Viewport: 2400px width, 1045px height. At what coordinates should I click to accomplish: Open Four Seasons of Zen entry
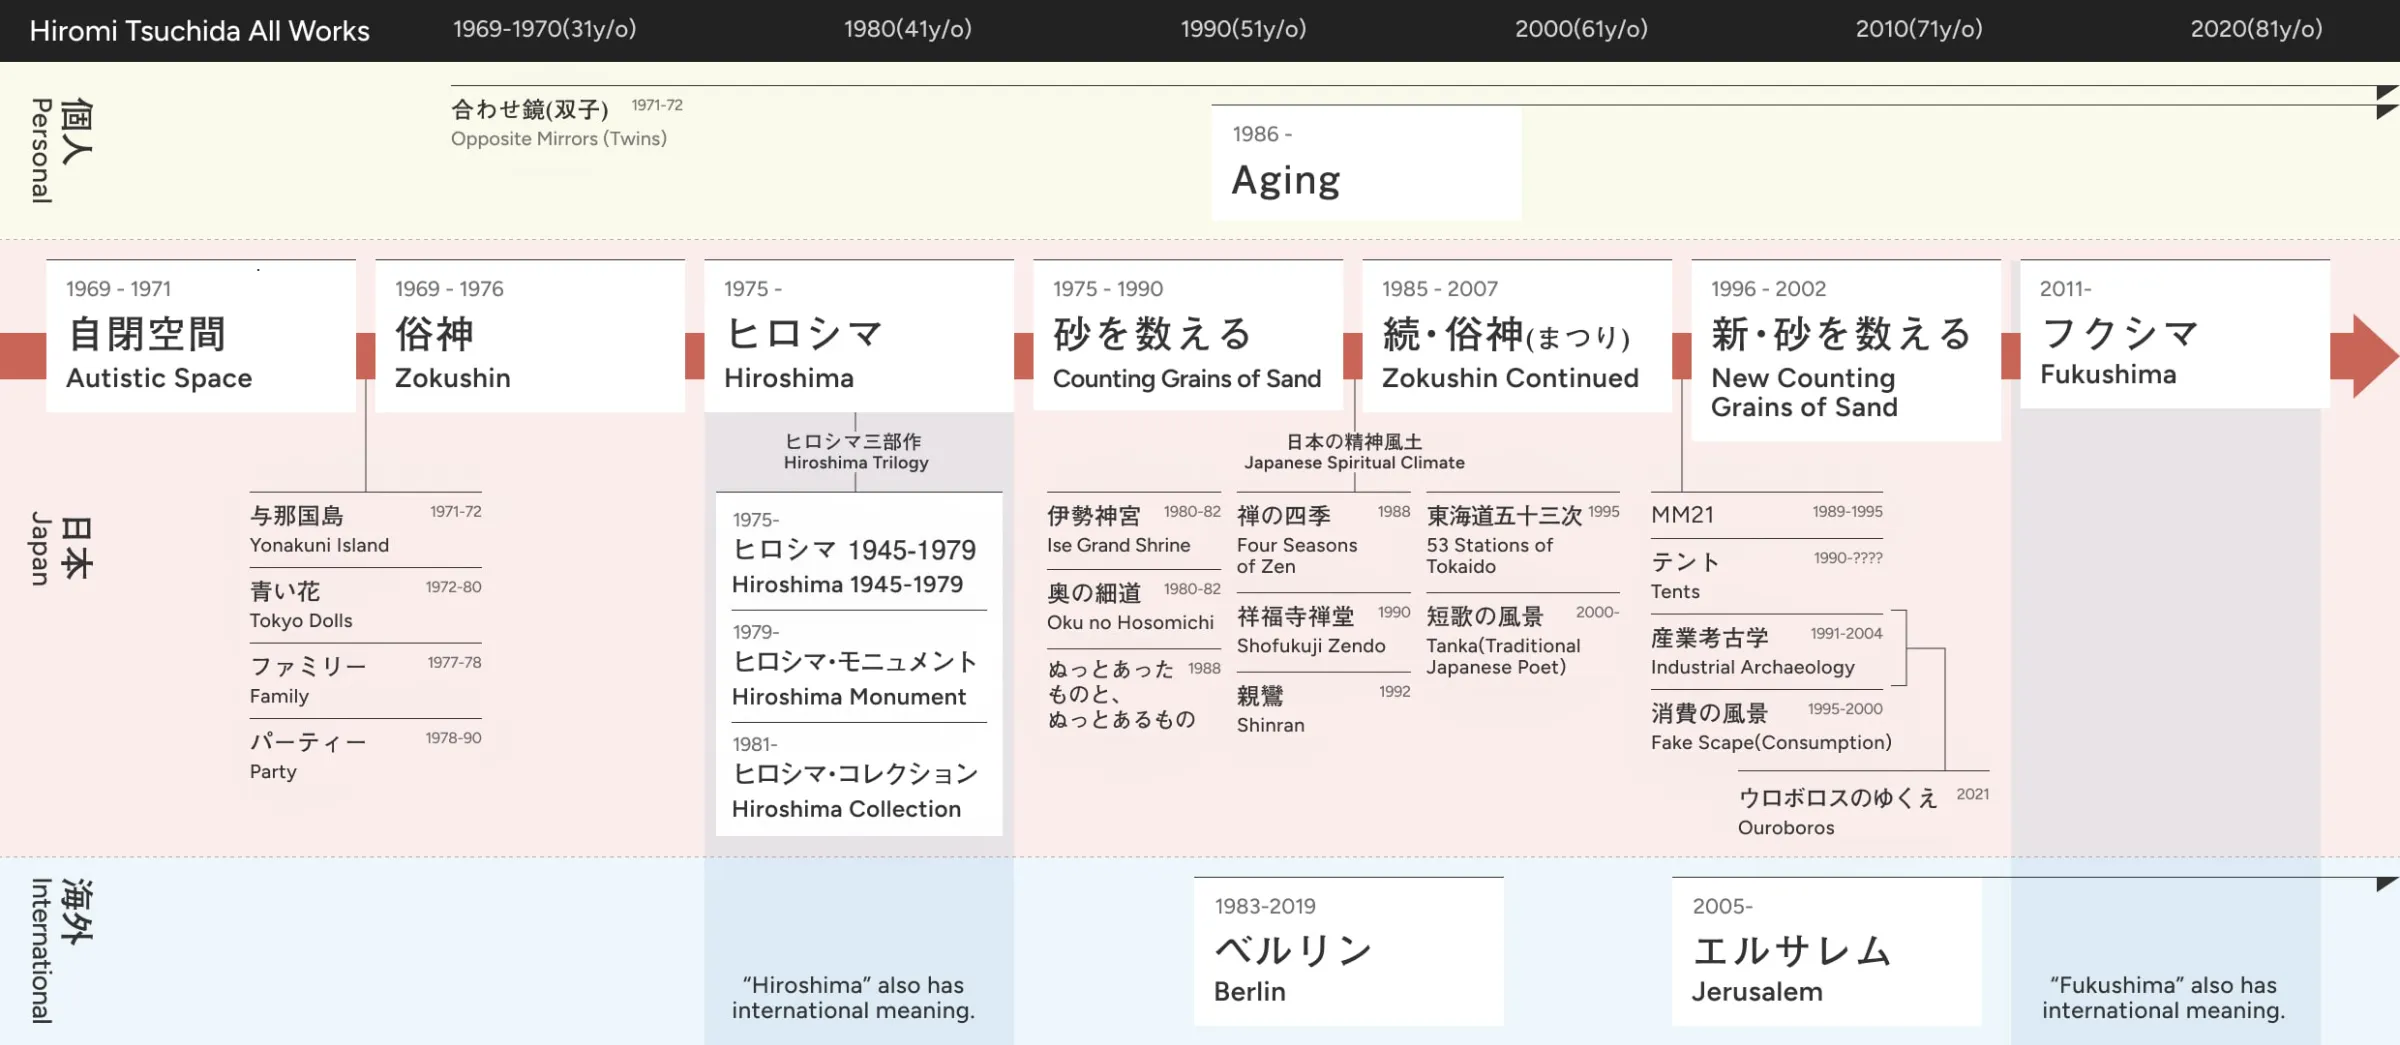1323,540
